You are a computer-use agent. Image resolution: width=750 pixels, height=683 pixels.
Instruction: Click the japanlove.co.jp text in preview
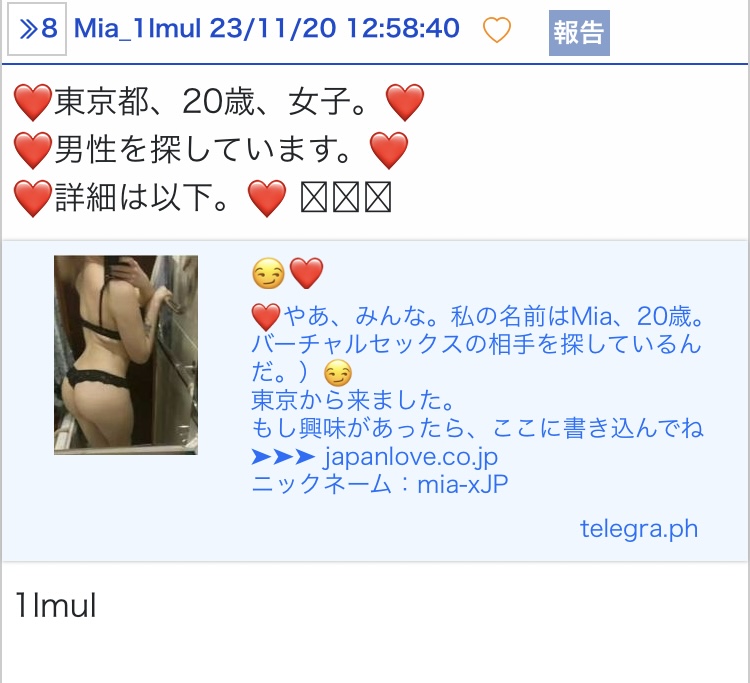pos(411,457)
